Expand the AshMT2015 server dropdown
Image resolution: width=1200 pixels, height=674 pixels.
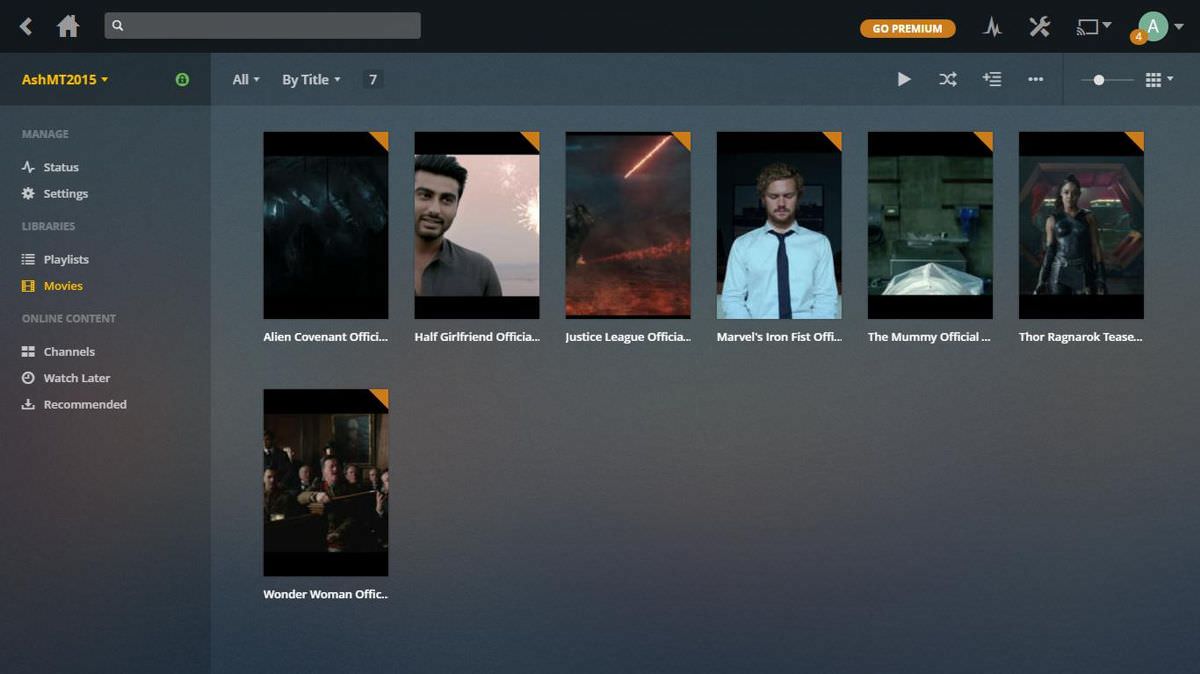click(65, 79)
